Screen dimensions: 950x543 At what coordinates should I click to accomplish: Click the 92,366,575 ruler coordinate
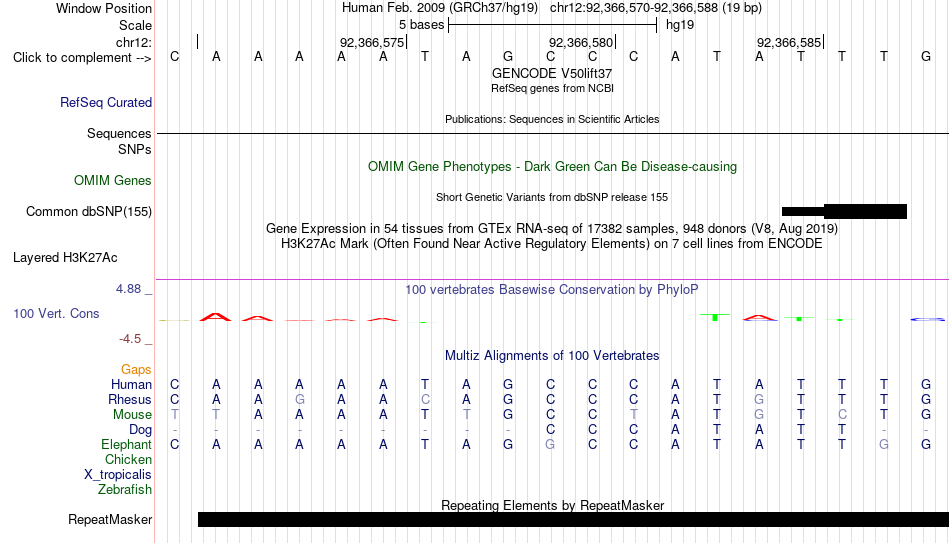(x=371, y=42)
